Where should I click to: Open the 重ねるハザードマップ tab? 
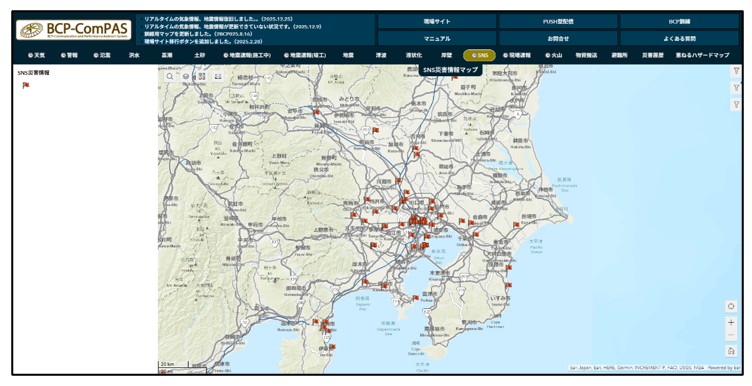click(x=703, y=55)
